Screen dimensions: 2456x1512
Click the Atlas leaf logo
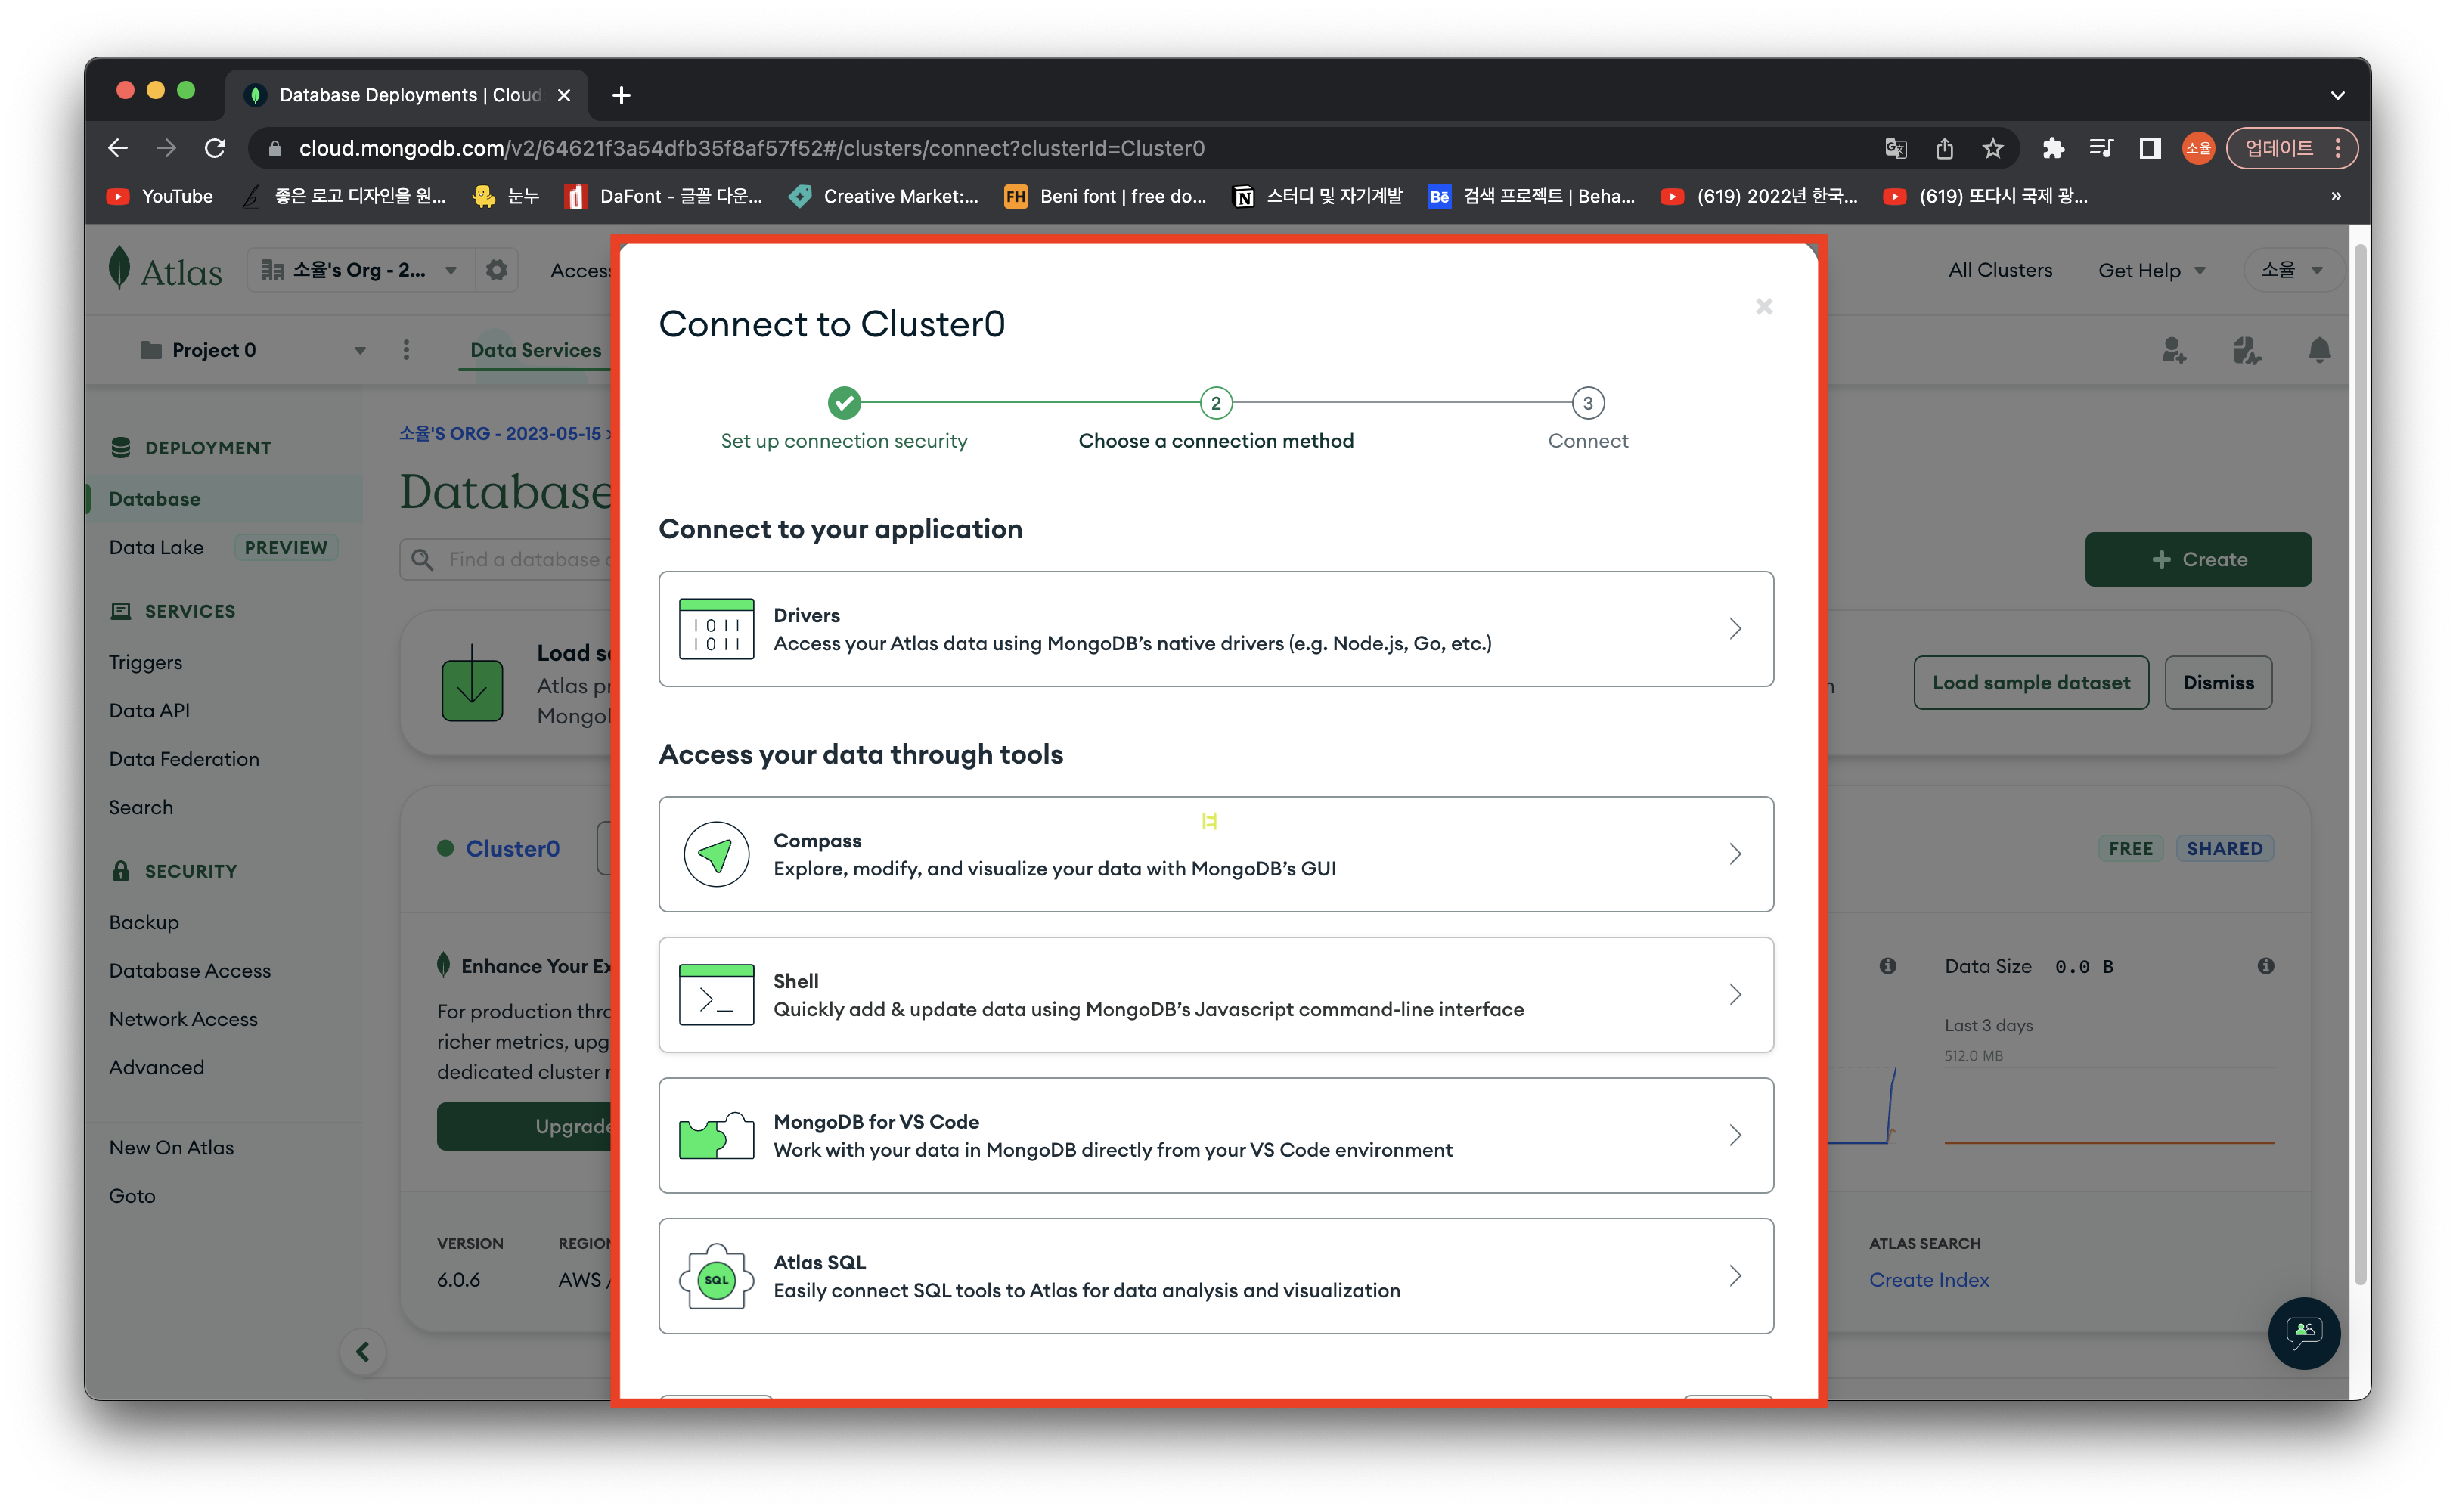pos(119,269)
